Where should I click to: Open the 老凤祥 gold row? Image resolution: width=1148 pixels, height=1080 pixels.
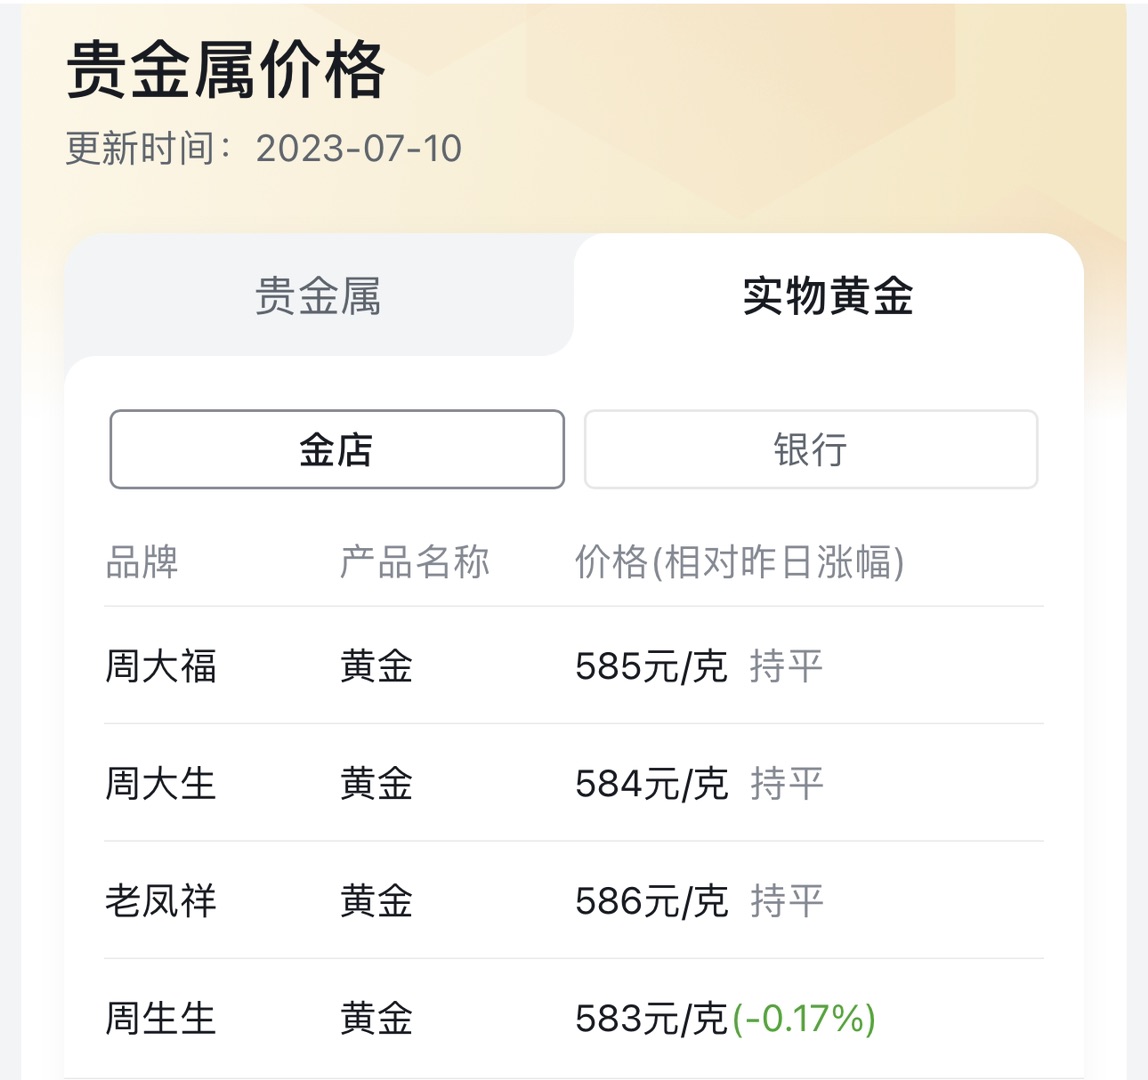574,900
